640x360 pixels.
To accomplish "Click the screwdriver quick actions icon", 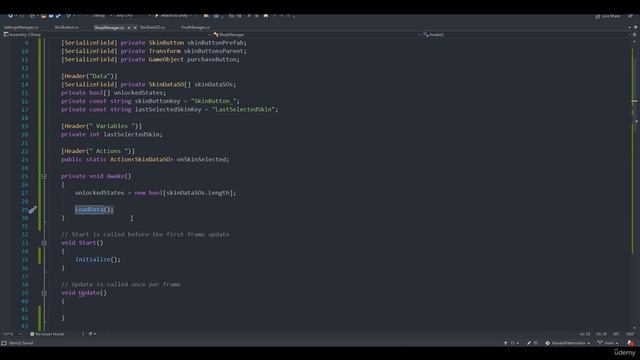I will click(x=33, y=210).
